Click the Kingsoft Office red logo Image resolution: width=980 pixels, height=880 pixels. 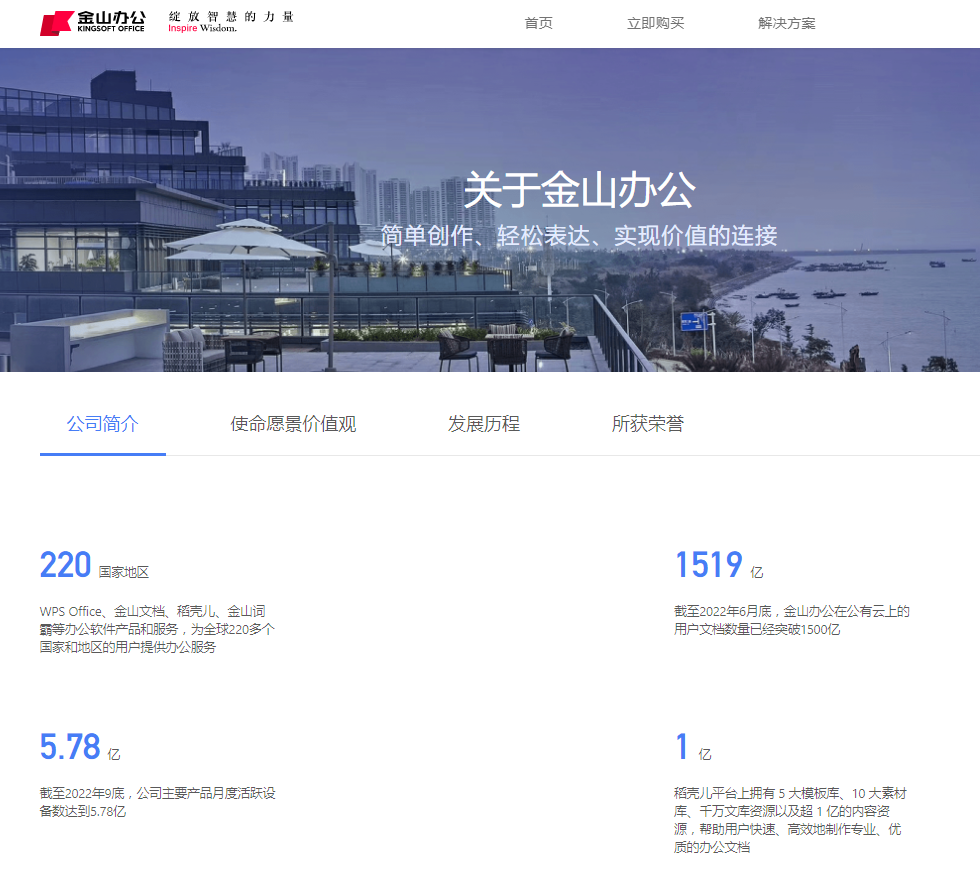click(92, 22)
